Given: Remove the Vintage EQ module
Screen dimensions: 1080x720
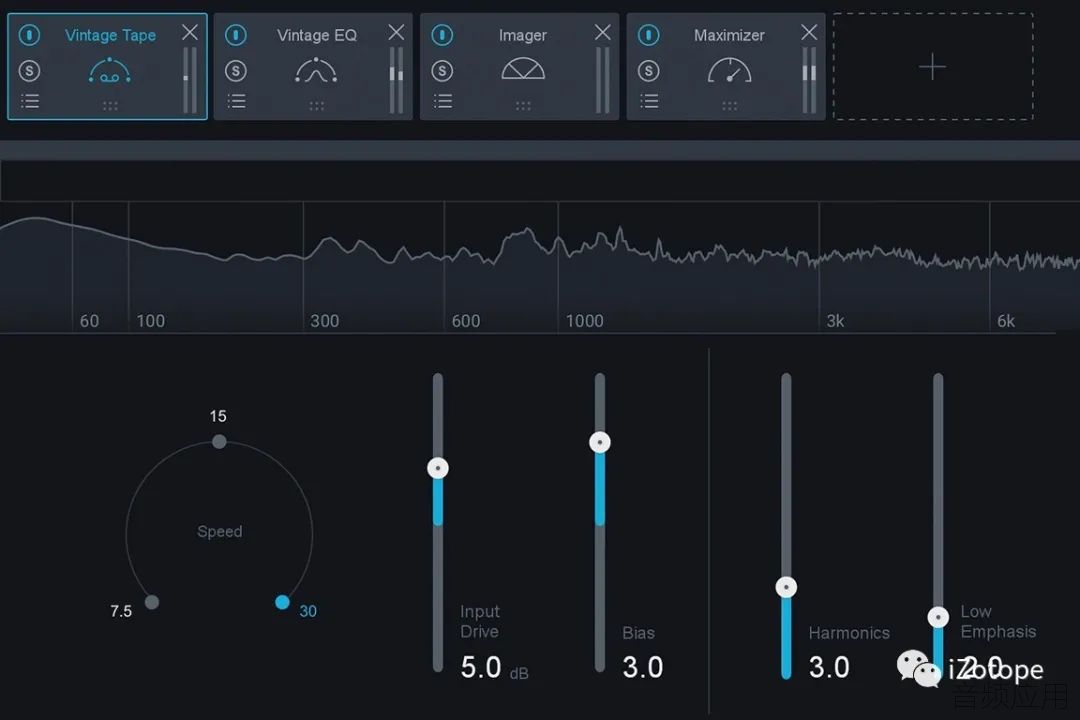Looking at the screenshot, I should 396,32.
